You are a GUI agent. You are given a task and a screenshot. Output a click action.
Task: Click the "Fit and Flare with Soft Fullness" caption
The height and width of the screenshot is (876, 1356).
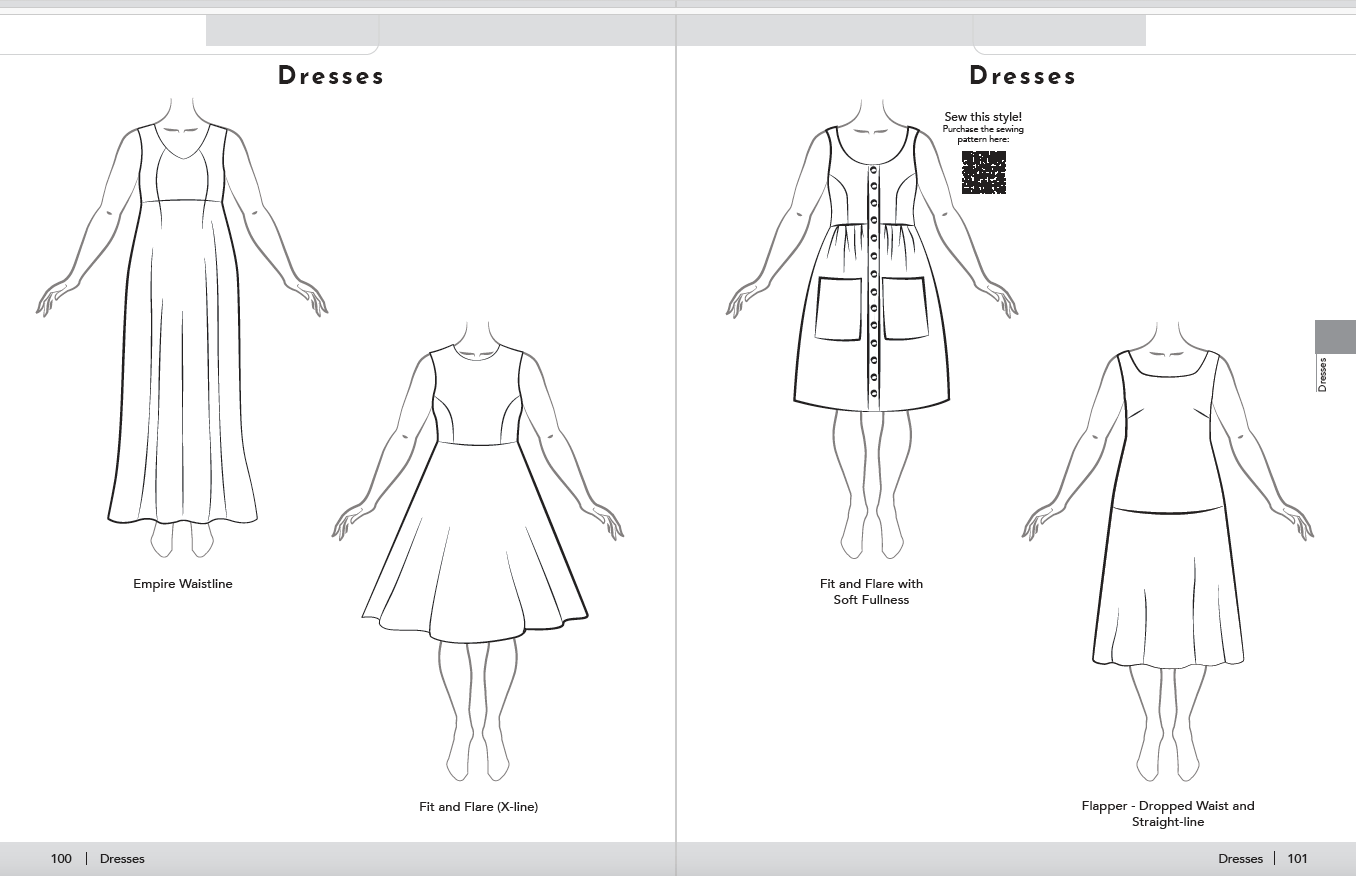pos(872,592)
